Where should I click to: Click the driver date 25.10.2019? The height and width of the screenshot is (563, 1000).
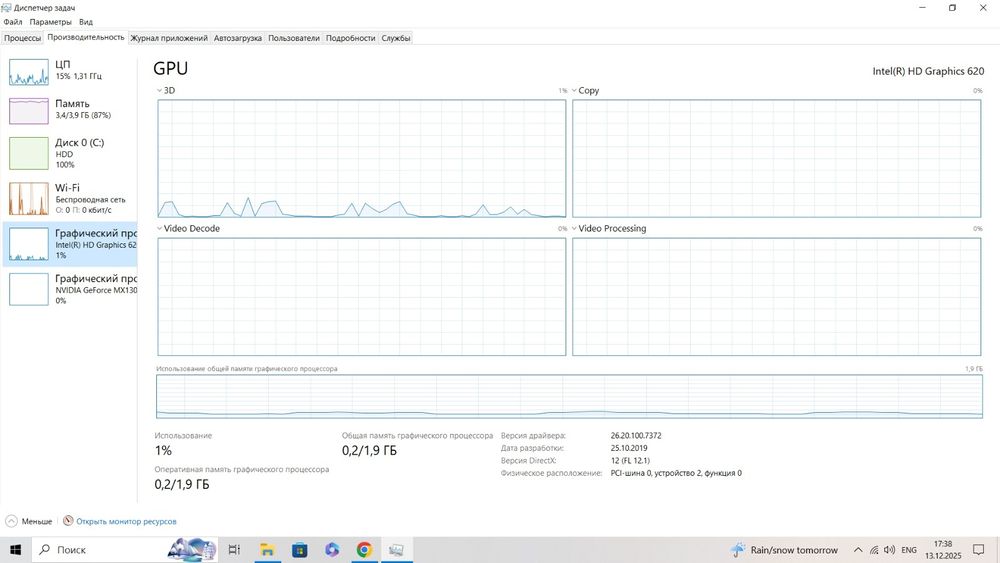tap(629, 448)
